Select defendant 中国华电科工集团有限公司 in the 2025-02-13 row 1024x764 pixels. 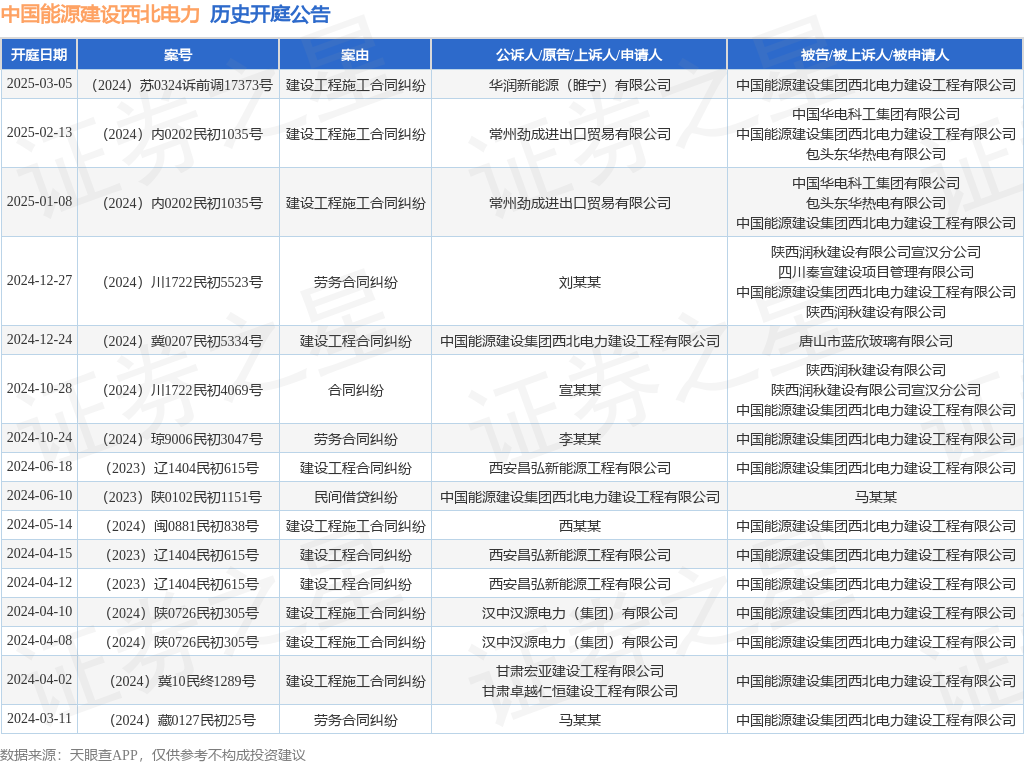(876, 114)
